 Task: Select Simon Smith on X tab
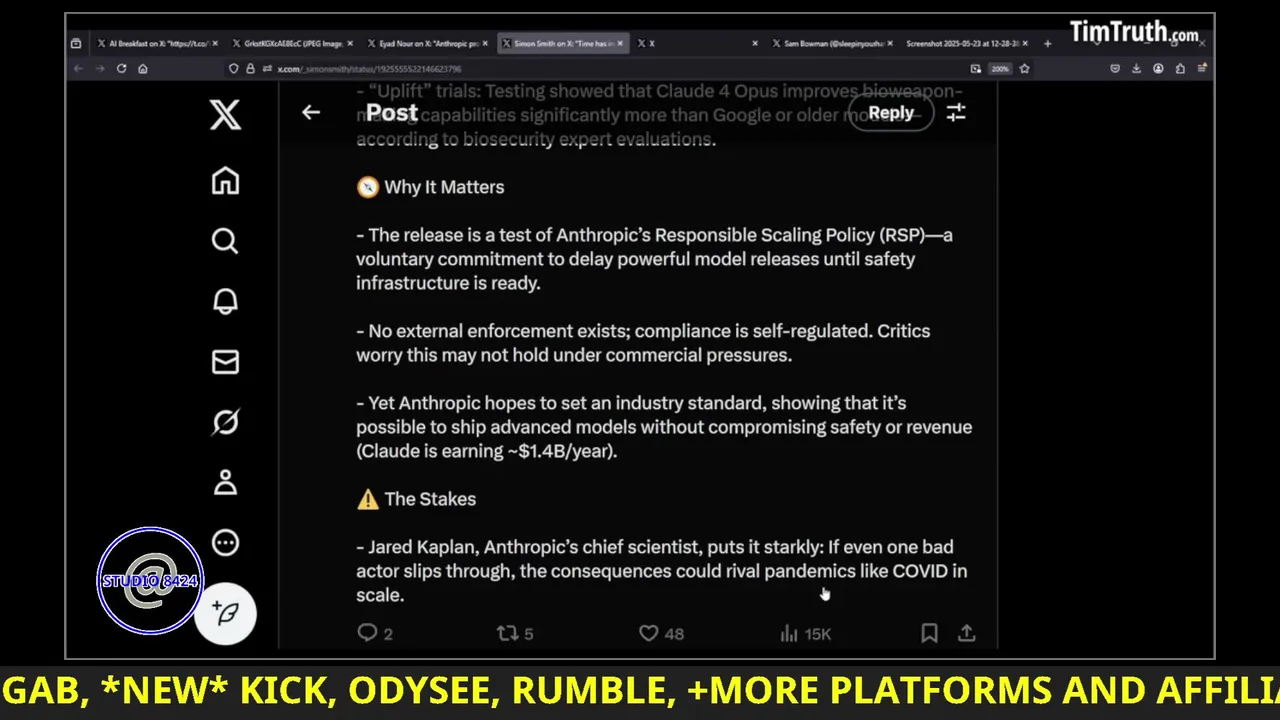point(563,44)
